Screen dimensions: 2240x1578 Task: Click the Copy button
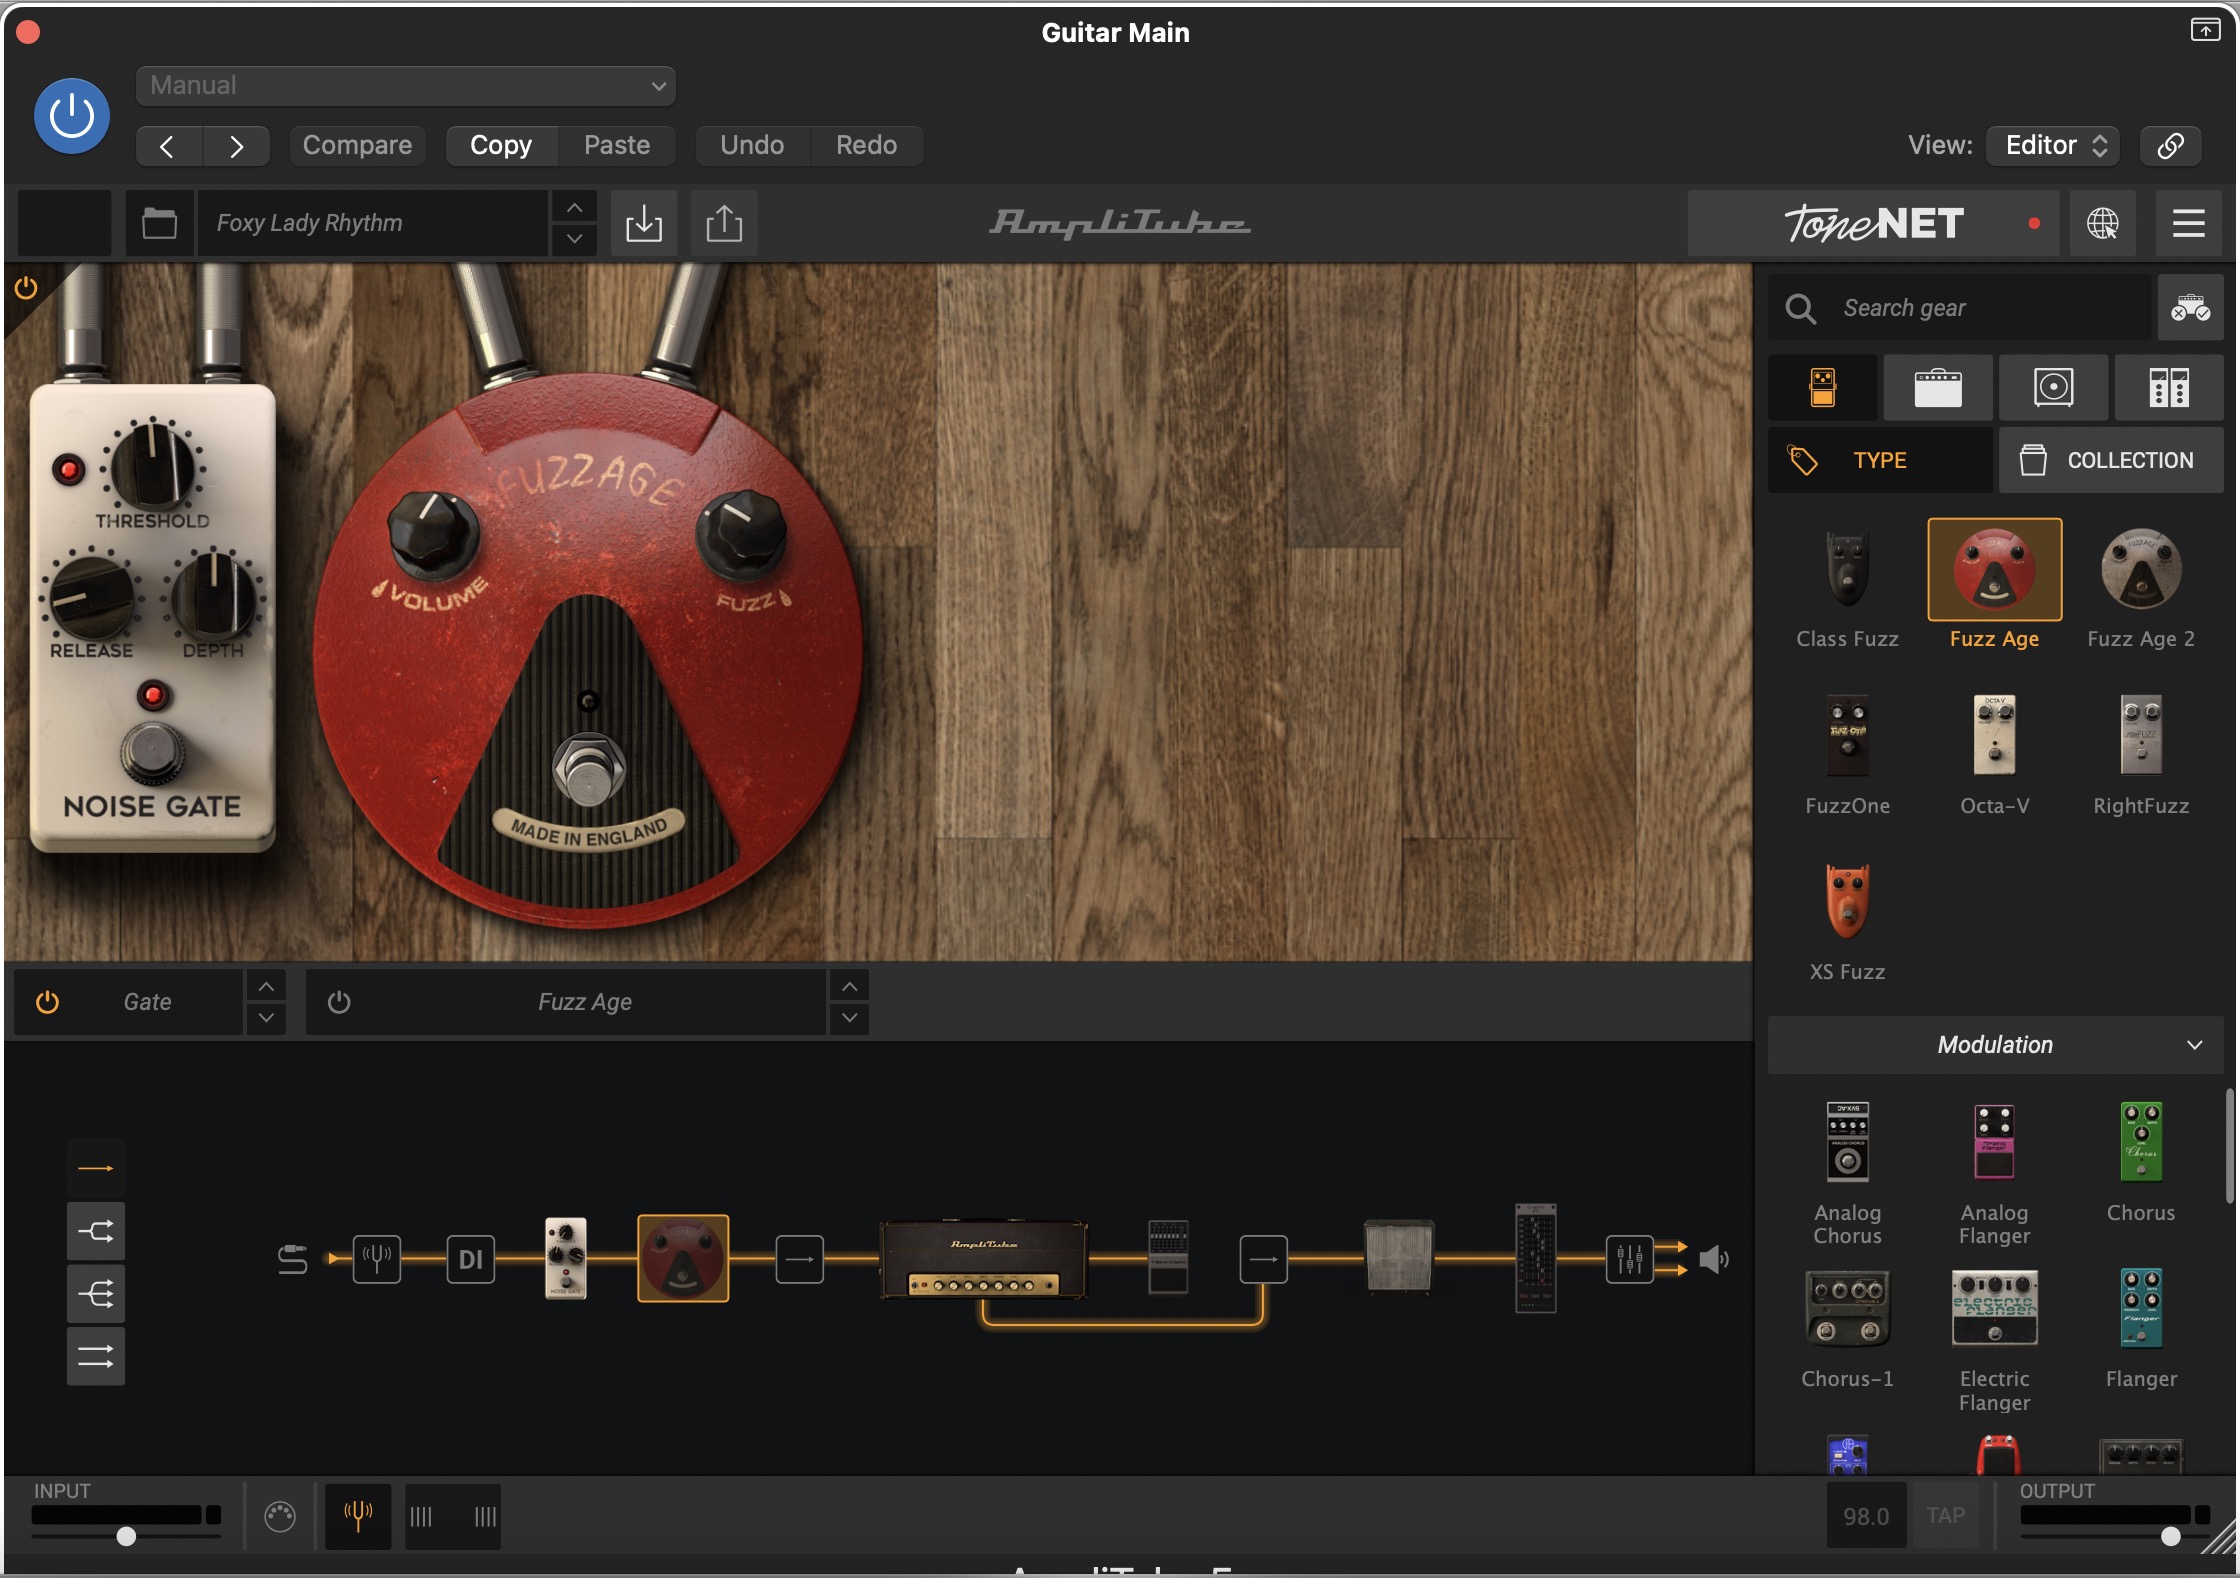pyautogui.click(x=501, y=146)
